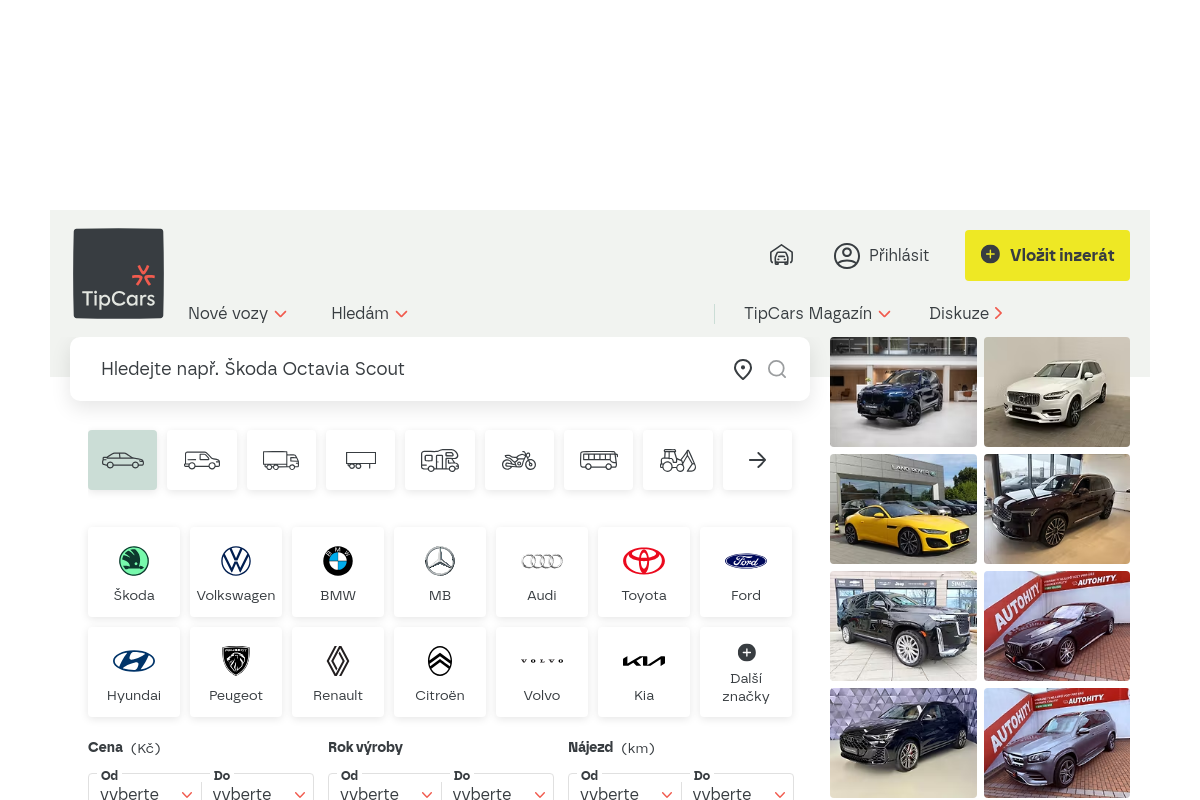This screenshot has width=1200, height=800.
Task: Open the dark red Volvo SUV thumbnail
Action: click(x=1057, y=509)
